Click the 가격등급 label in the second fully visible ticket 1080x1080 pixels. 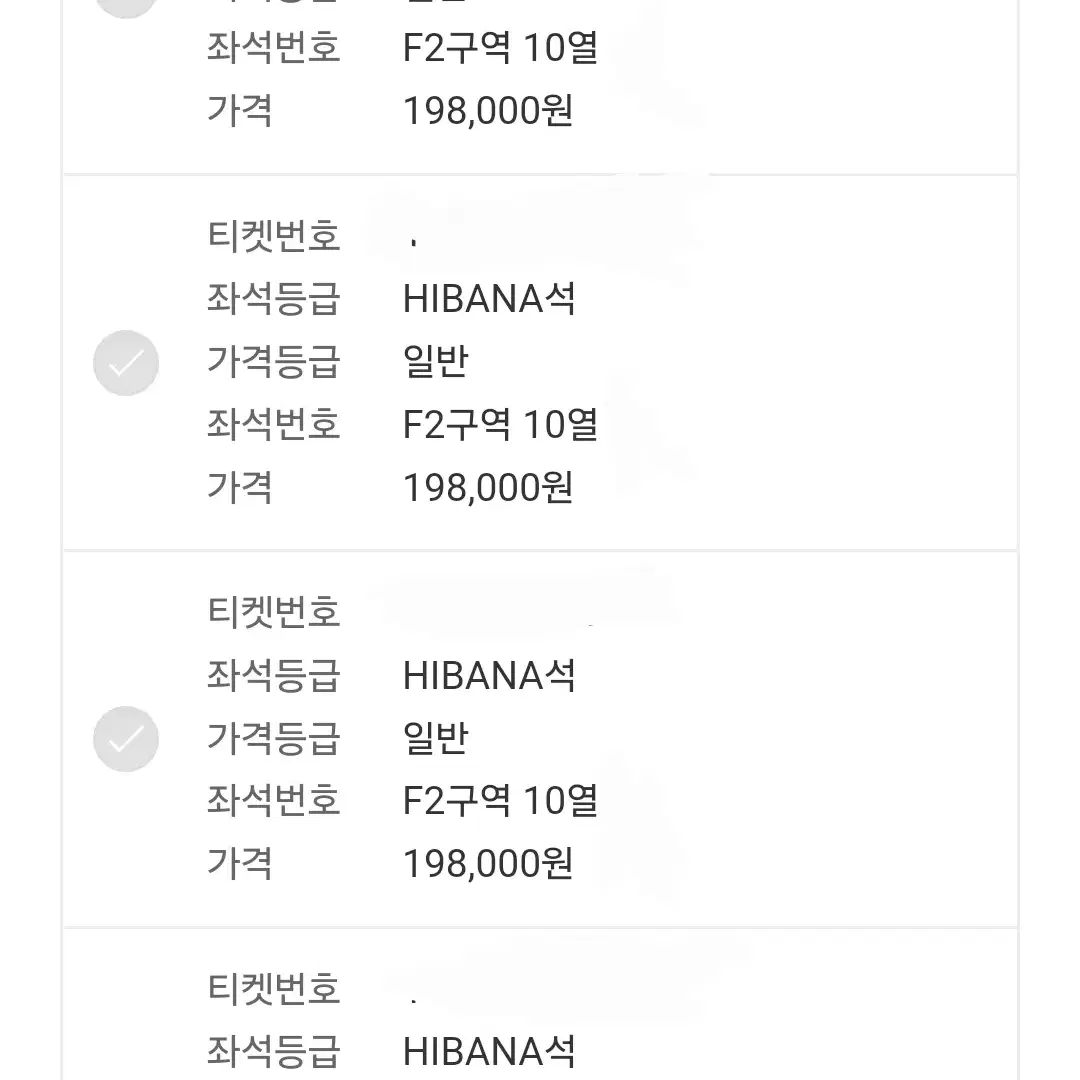click(x=273, y=738)
